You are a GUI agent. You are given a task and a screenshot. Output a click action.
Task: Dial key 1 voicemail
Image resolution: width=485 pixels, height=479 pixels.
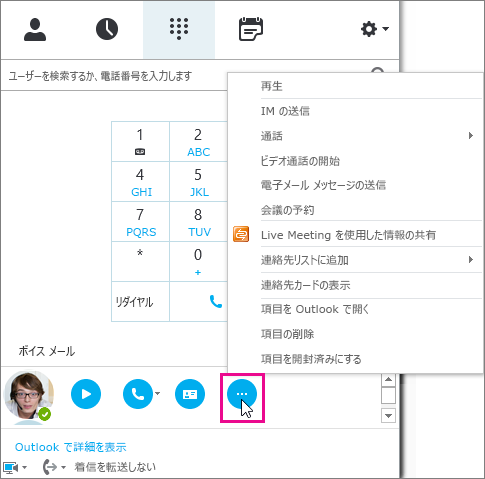tap(140, 142)
